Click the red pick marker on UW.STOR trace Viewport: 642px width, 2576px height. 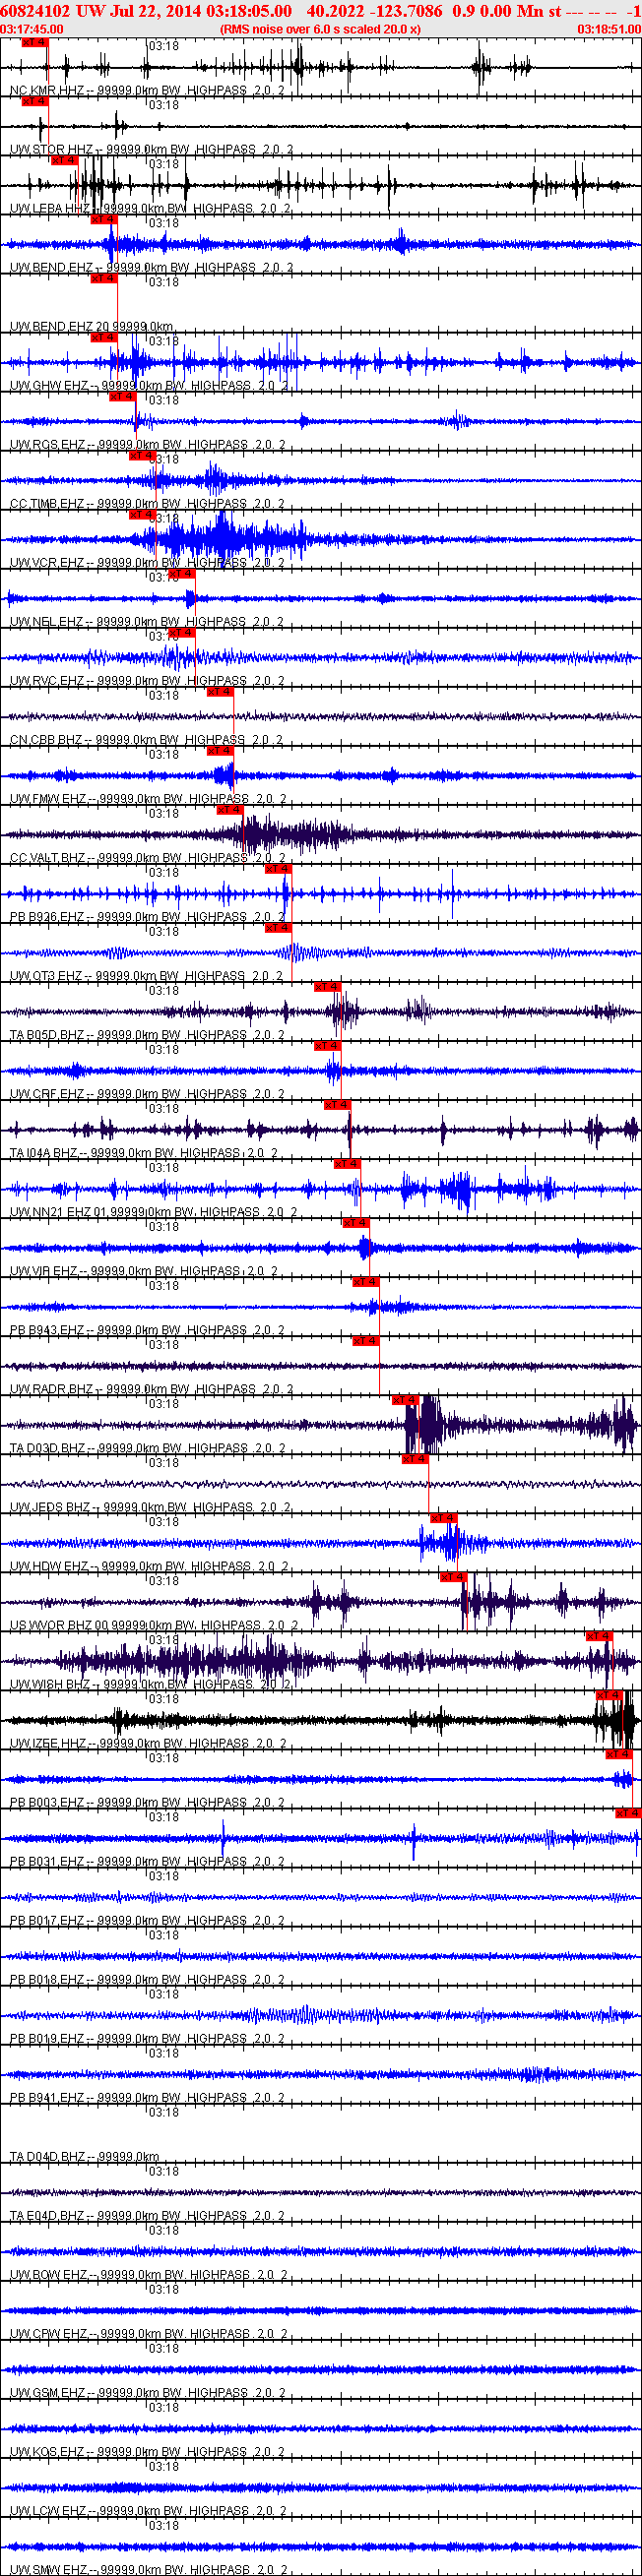34,102
